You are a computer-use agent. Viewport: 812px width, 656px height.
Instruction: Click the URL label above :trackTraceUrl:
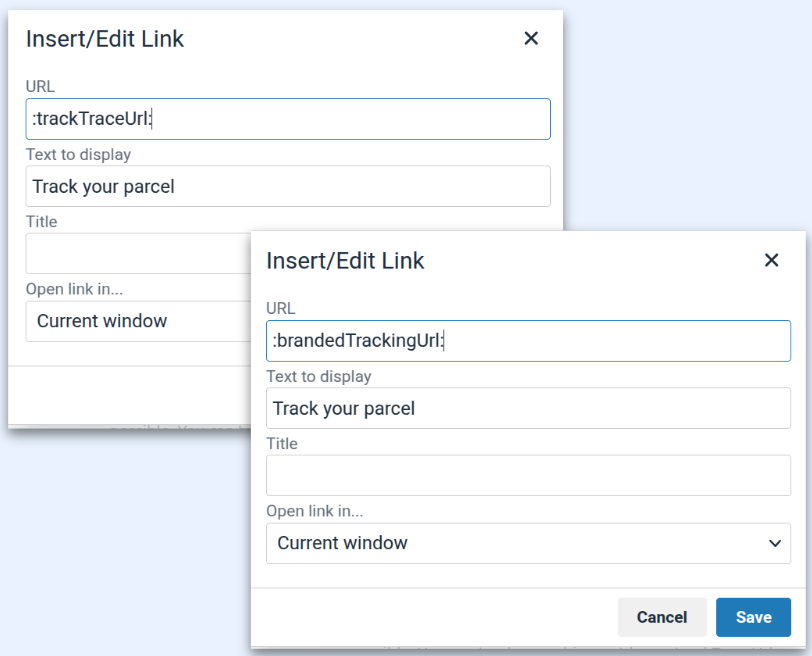(x=40, y=87)
